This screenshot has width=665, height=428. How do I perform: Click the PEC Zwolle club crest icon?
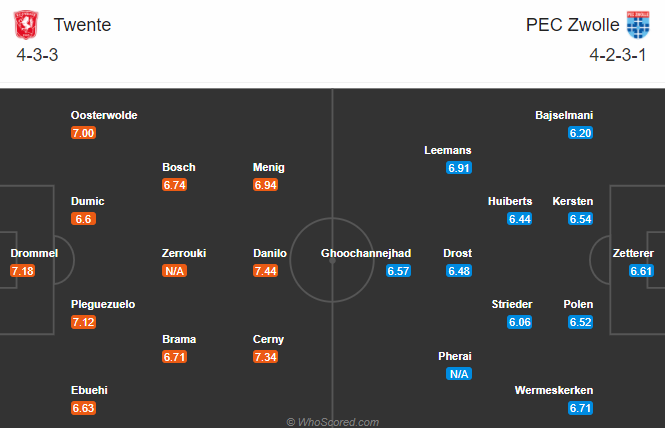[637, 24]
